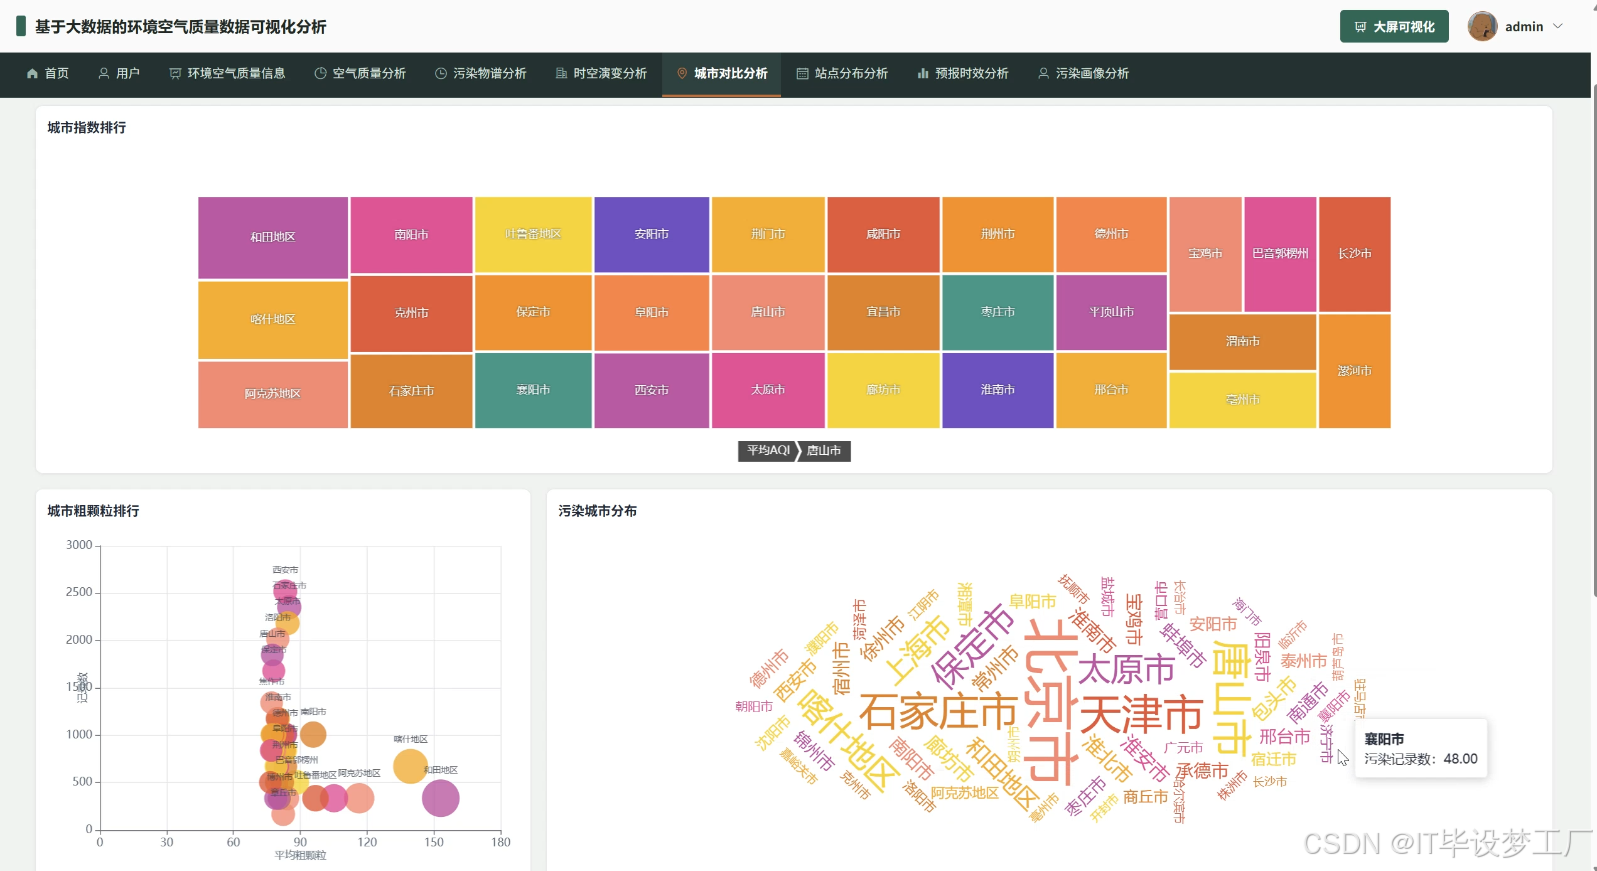1597x871 pixels.
Task: Click the 长沙市 treemap cell
Action: (1355, 254)
